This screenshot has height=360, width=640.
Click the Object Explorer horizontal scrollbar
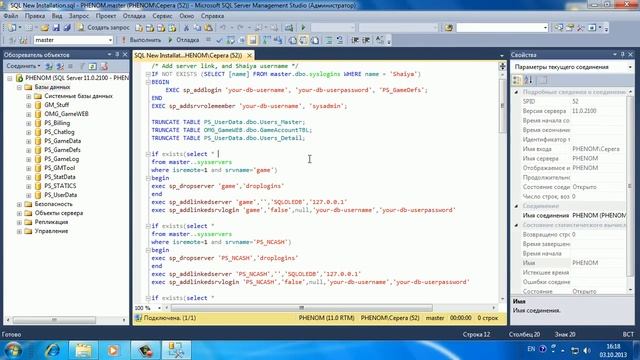pyautogui.click(x=54, y=320)
